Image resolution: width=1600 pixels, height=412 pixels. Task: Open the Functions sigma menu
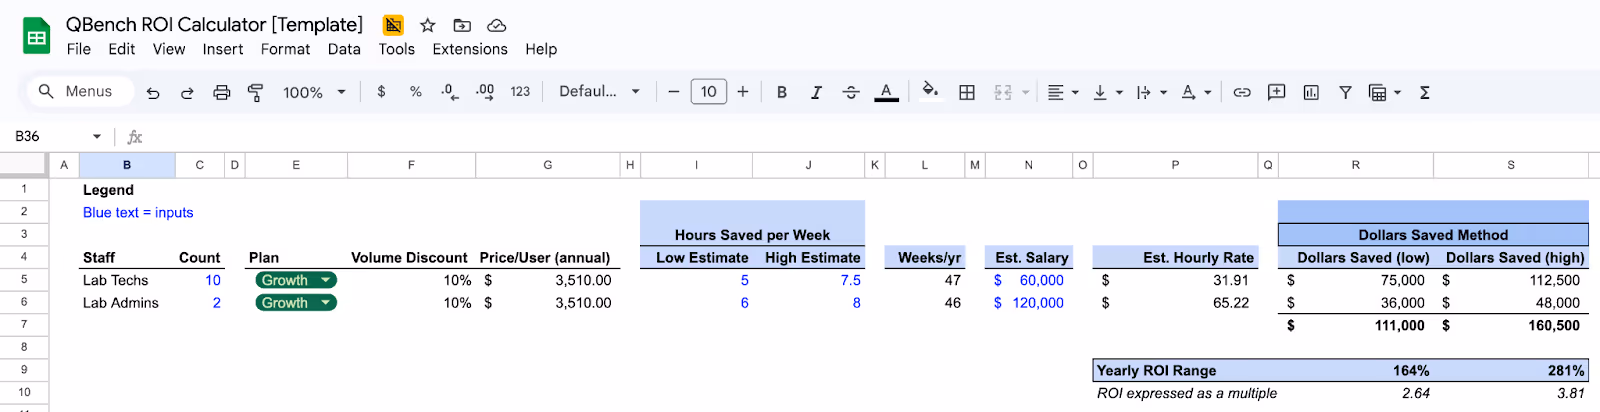point(1425,92)
